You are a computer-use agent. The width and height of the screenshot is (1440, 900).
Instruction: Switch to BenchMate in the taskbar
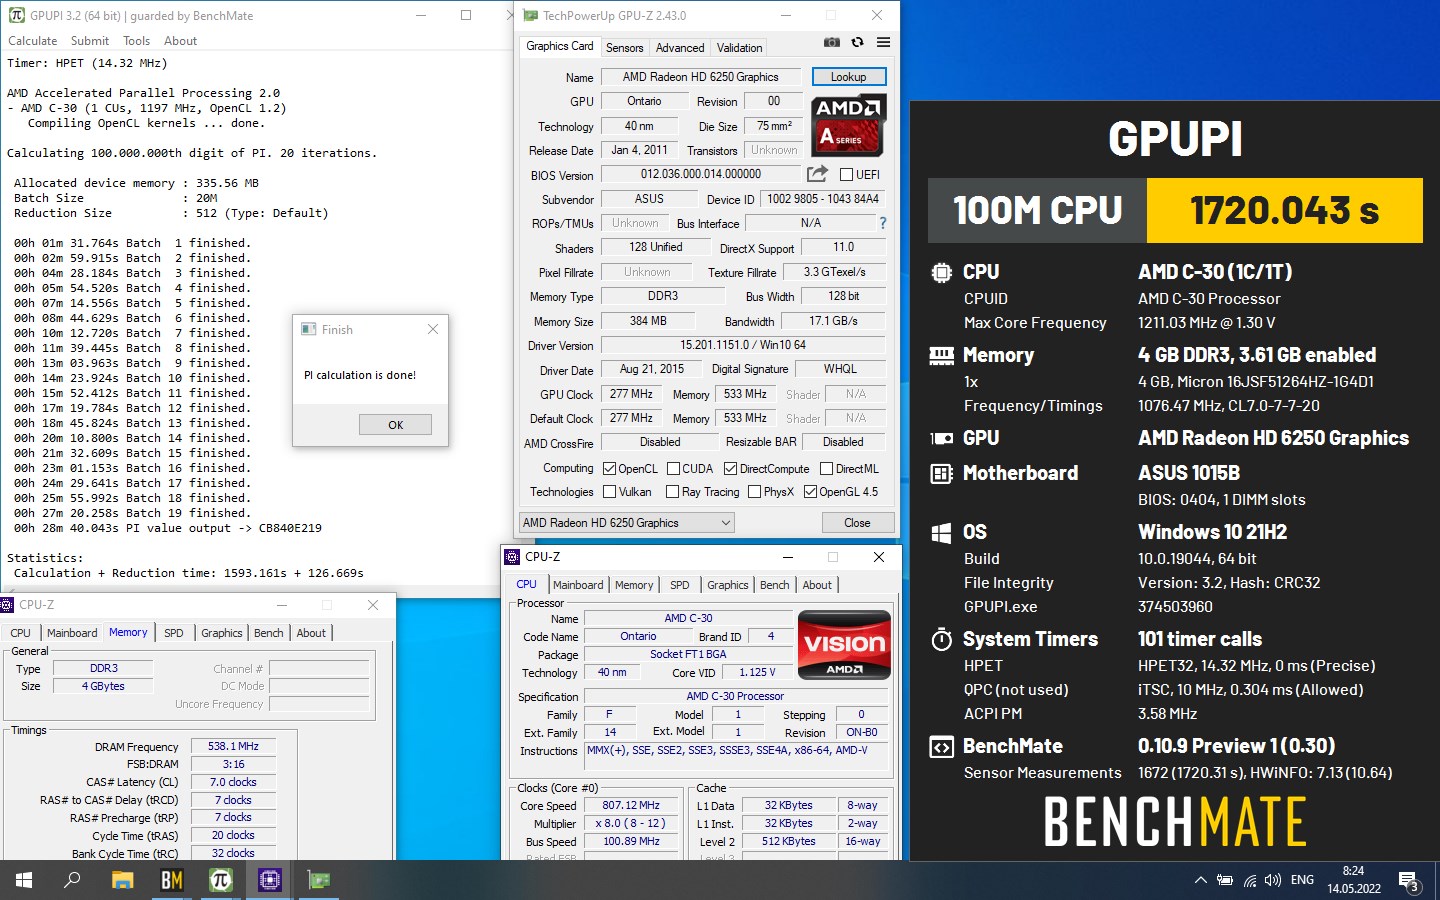tap(172, 880)
